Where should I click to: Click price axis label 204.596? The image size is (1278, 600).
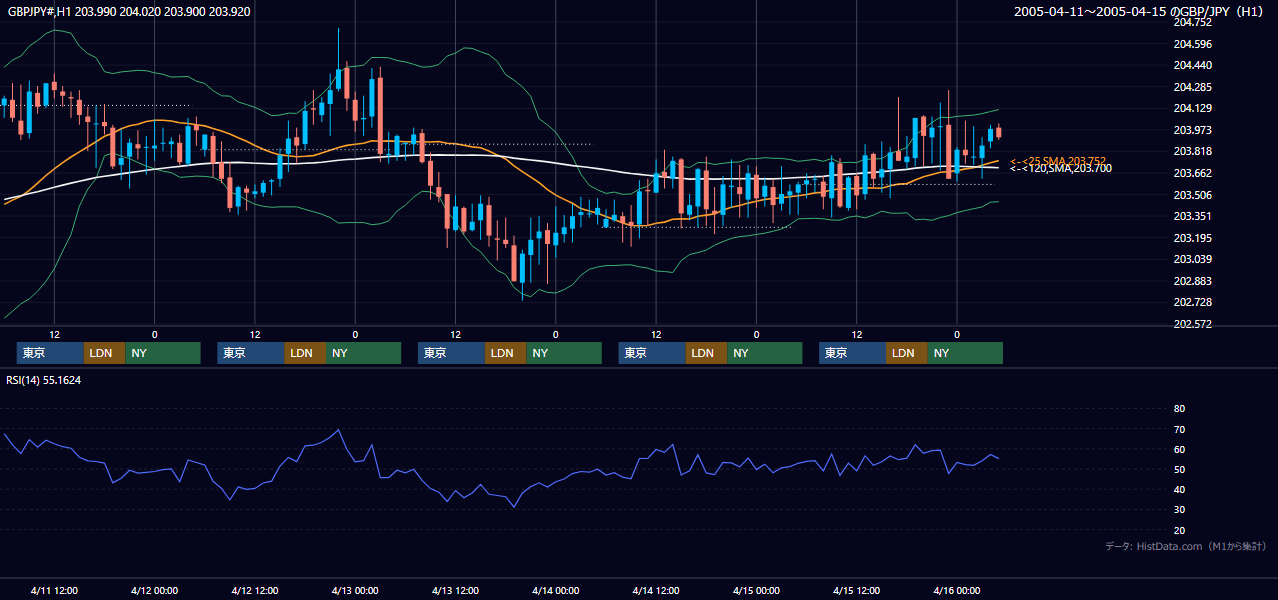[1191, 44]
